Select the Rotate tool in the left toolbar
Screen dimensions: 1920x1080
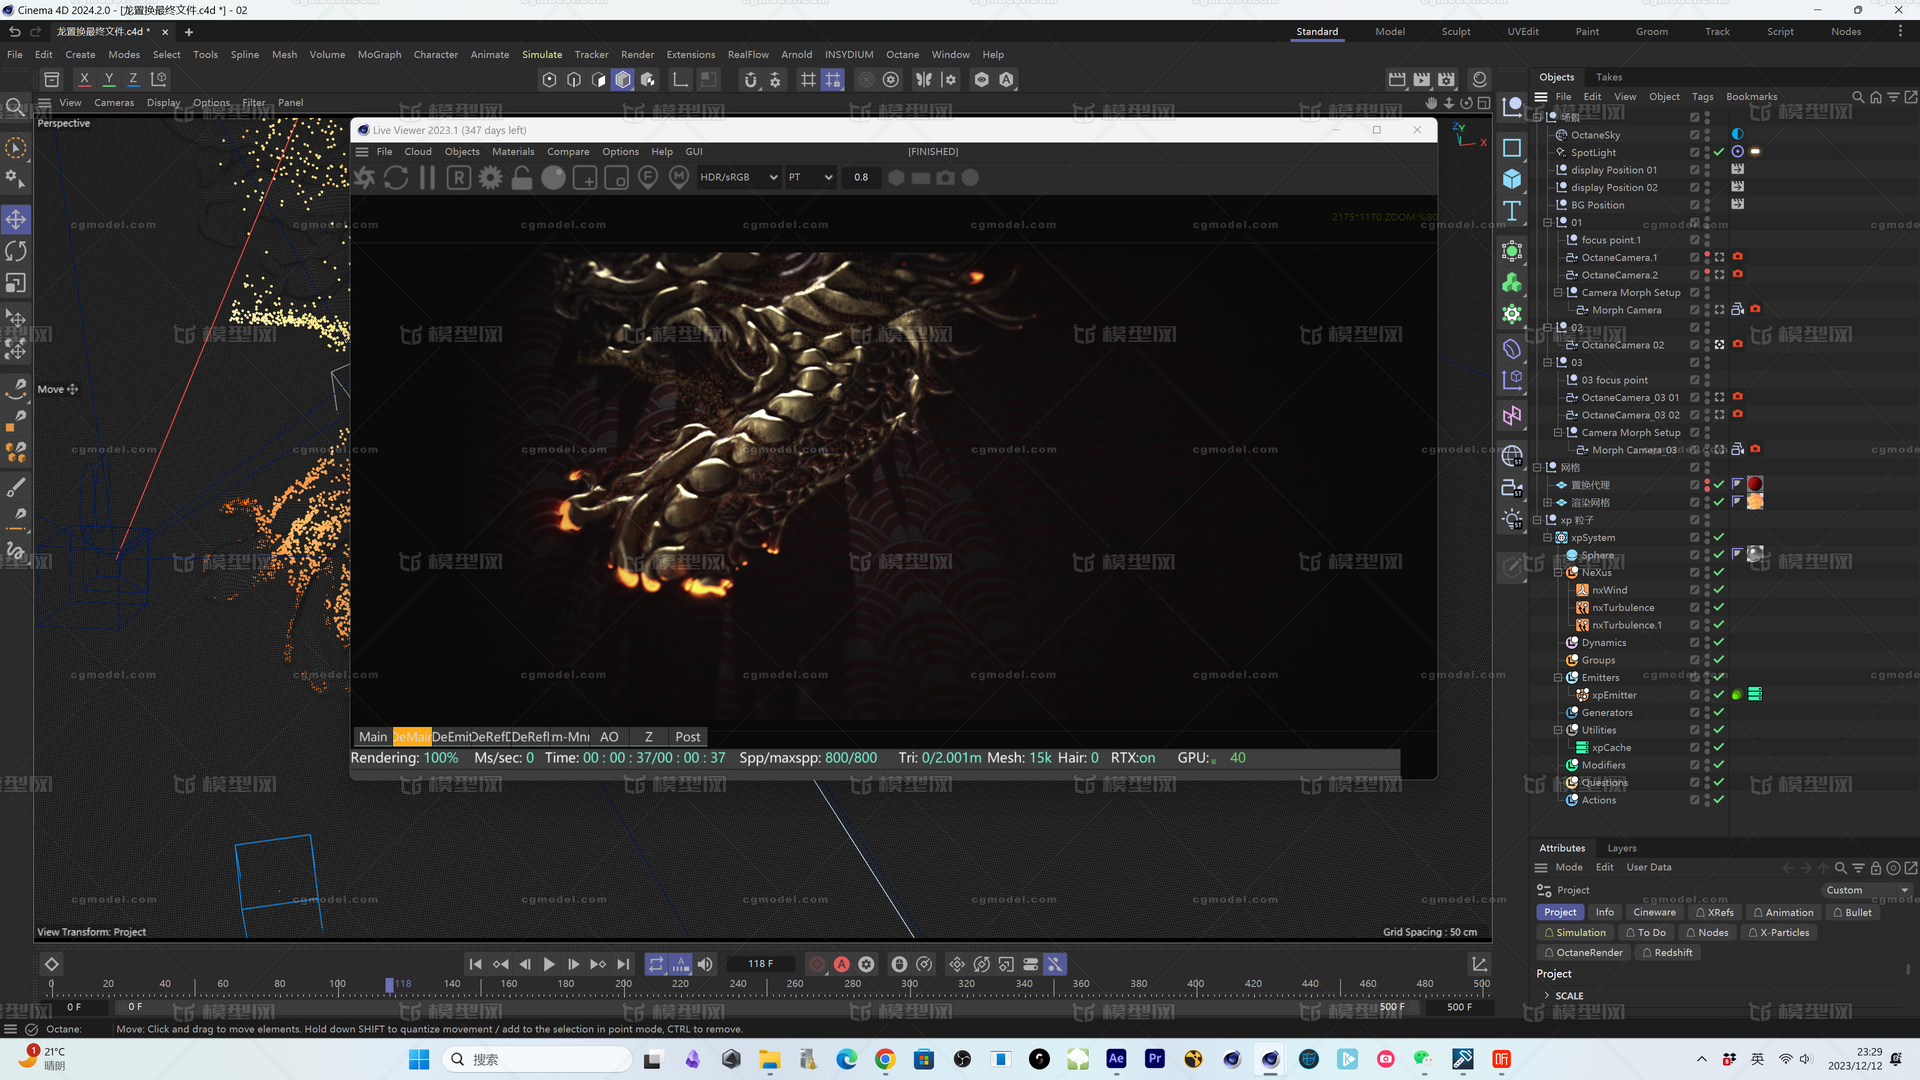coord(16,251)
